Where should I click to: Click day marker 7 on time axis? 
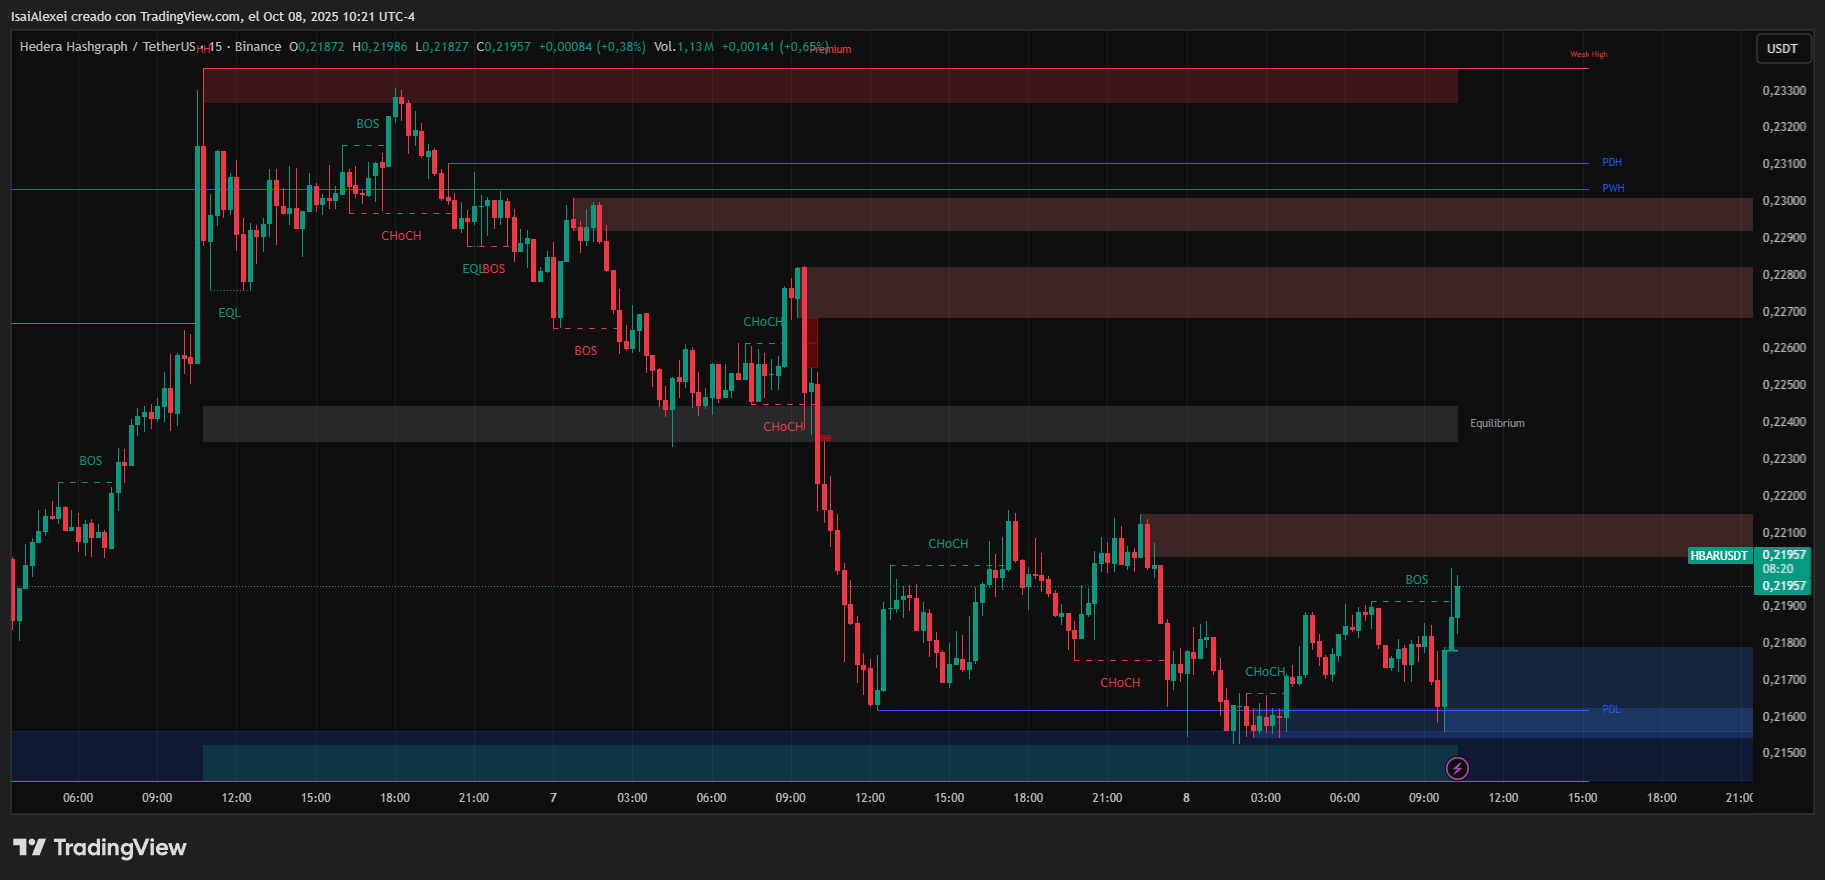[x=553, y=798]
